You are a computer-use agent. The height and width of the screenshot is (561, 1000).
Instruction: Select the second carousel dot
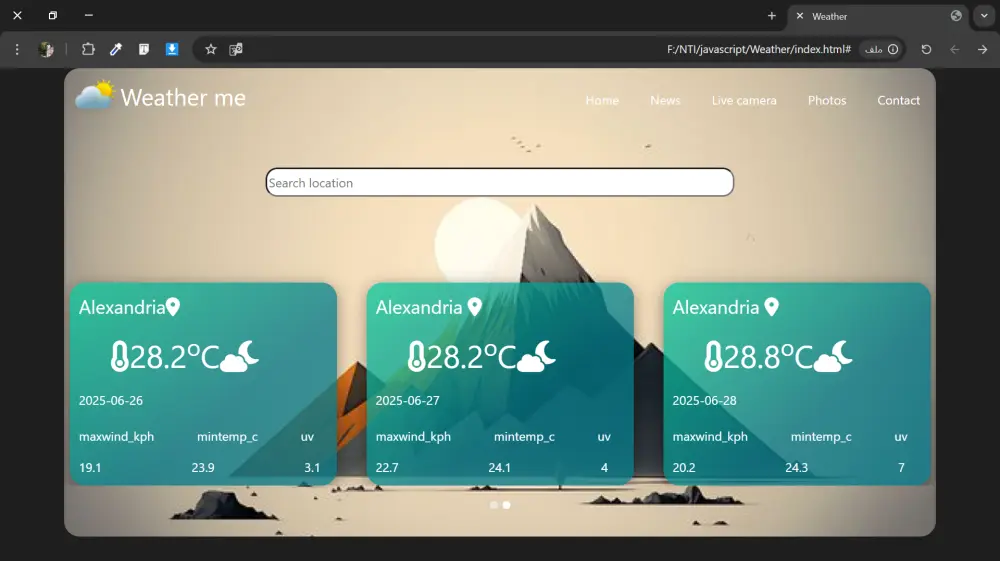click(506, 505)
